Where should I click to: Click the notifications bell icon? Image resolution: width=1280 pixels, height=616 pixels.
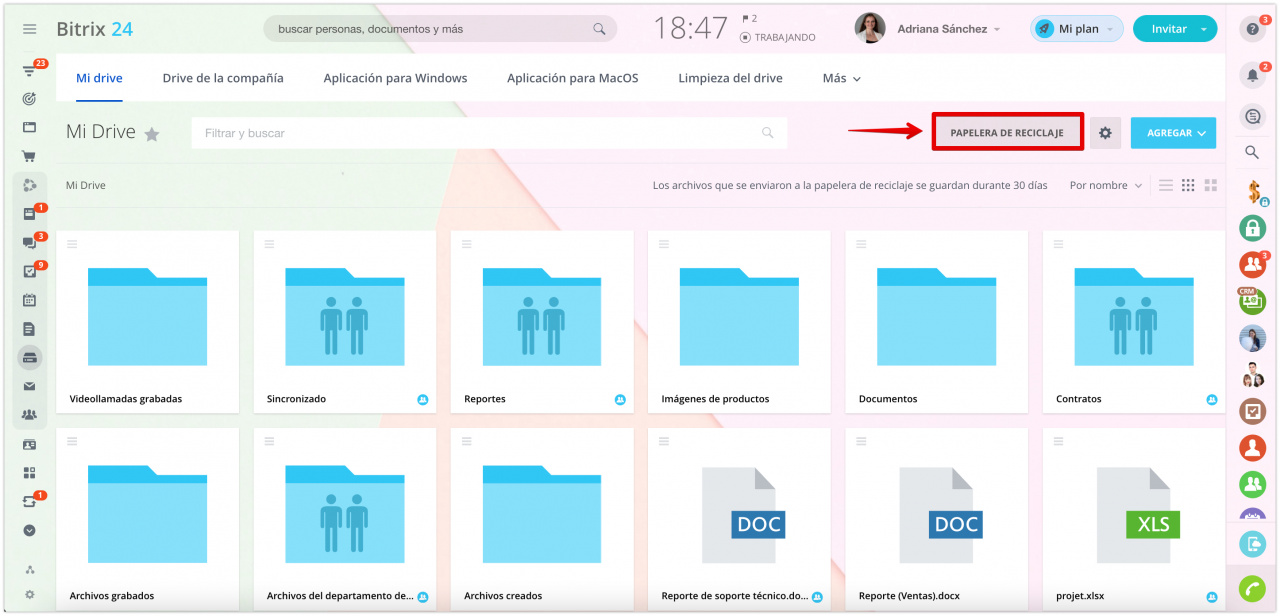pos(1252,75)
